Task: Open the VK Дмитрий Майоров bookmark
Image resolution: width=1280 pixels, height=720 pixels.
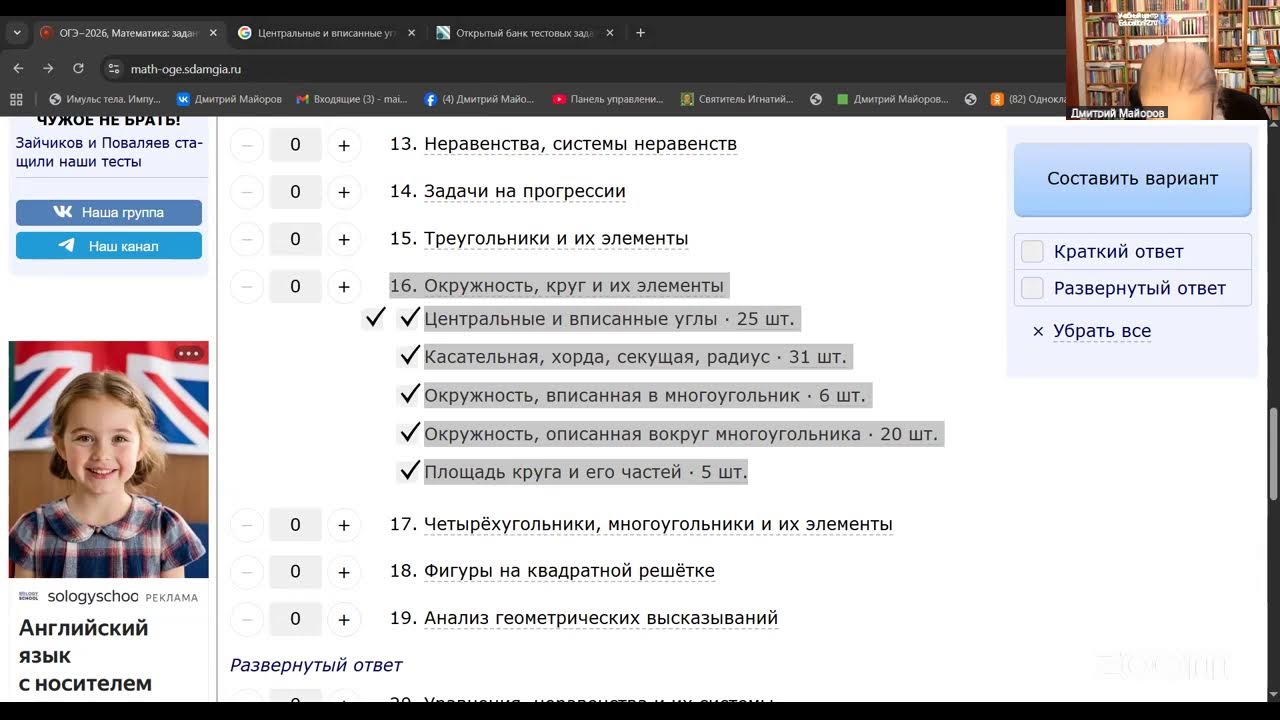Action: (x=229, y=99)
